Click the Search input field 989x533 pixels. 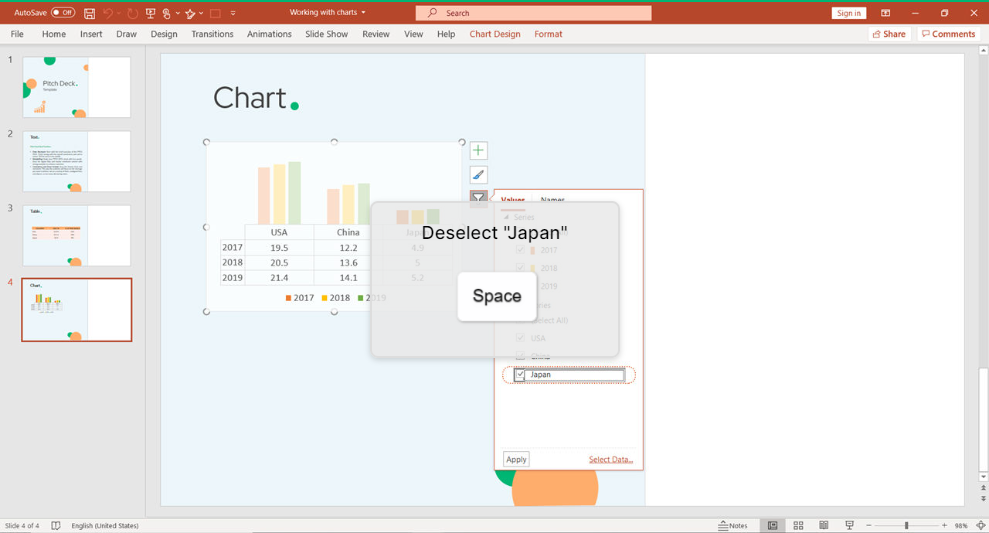point(534,13)
